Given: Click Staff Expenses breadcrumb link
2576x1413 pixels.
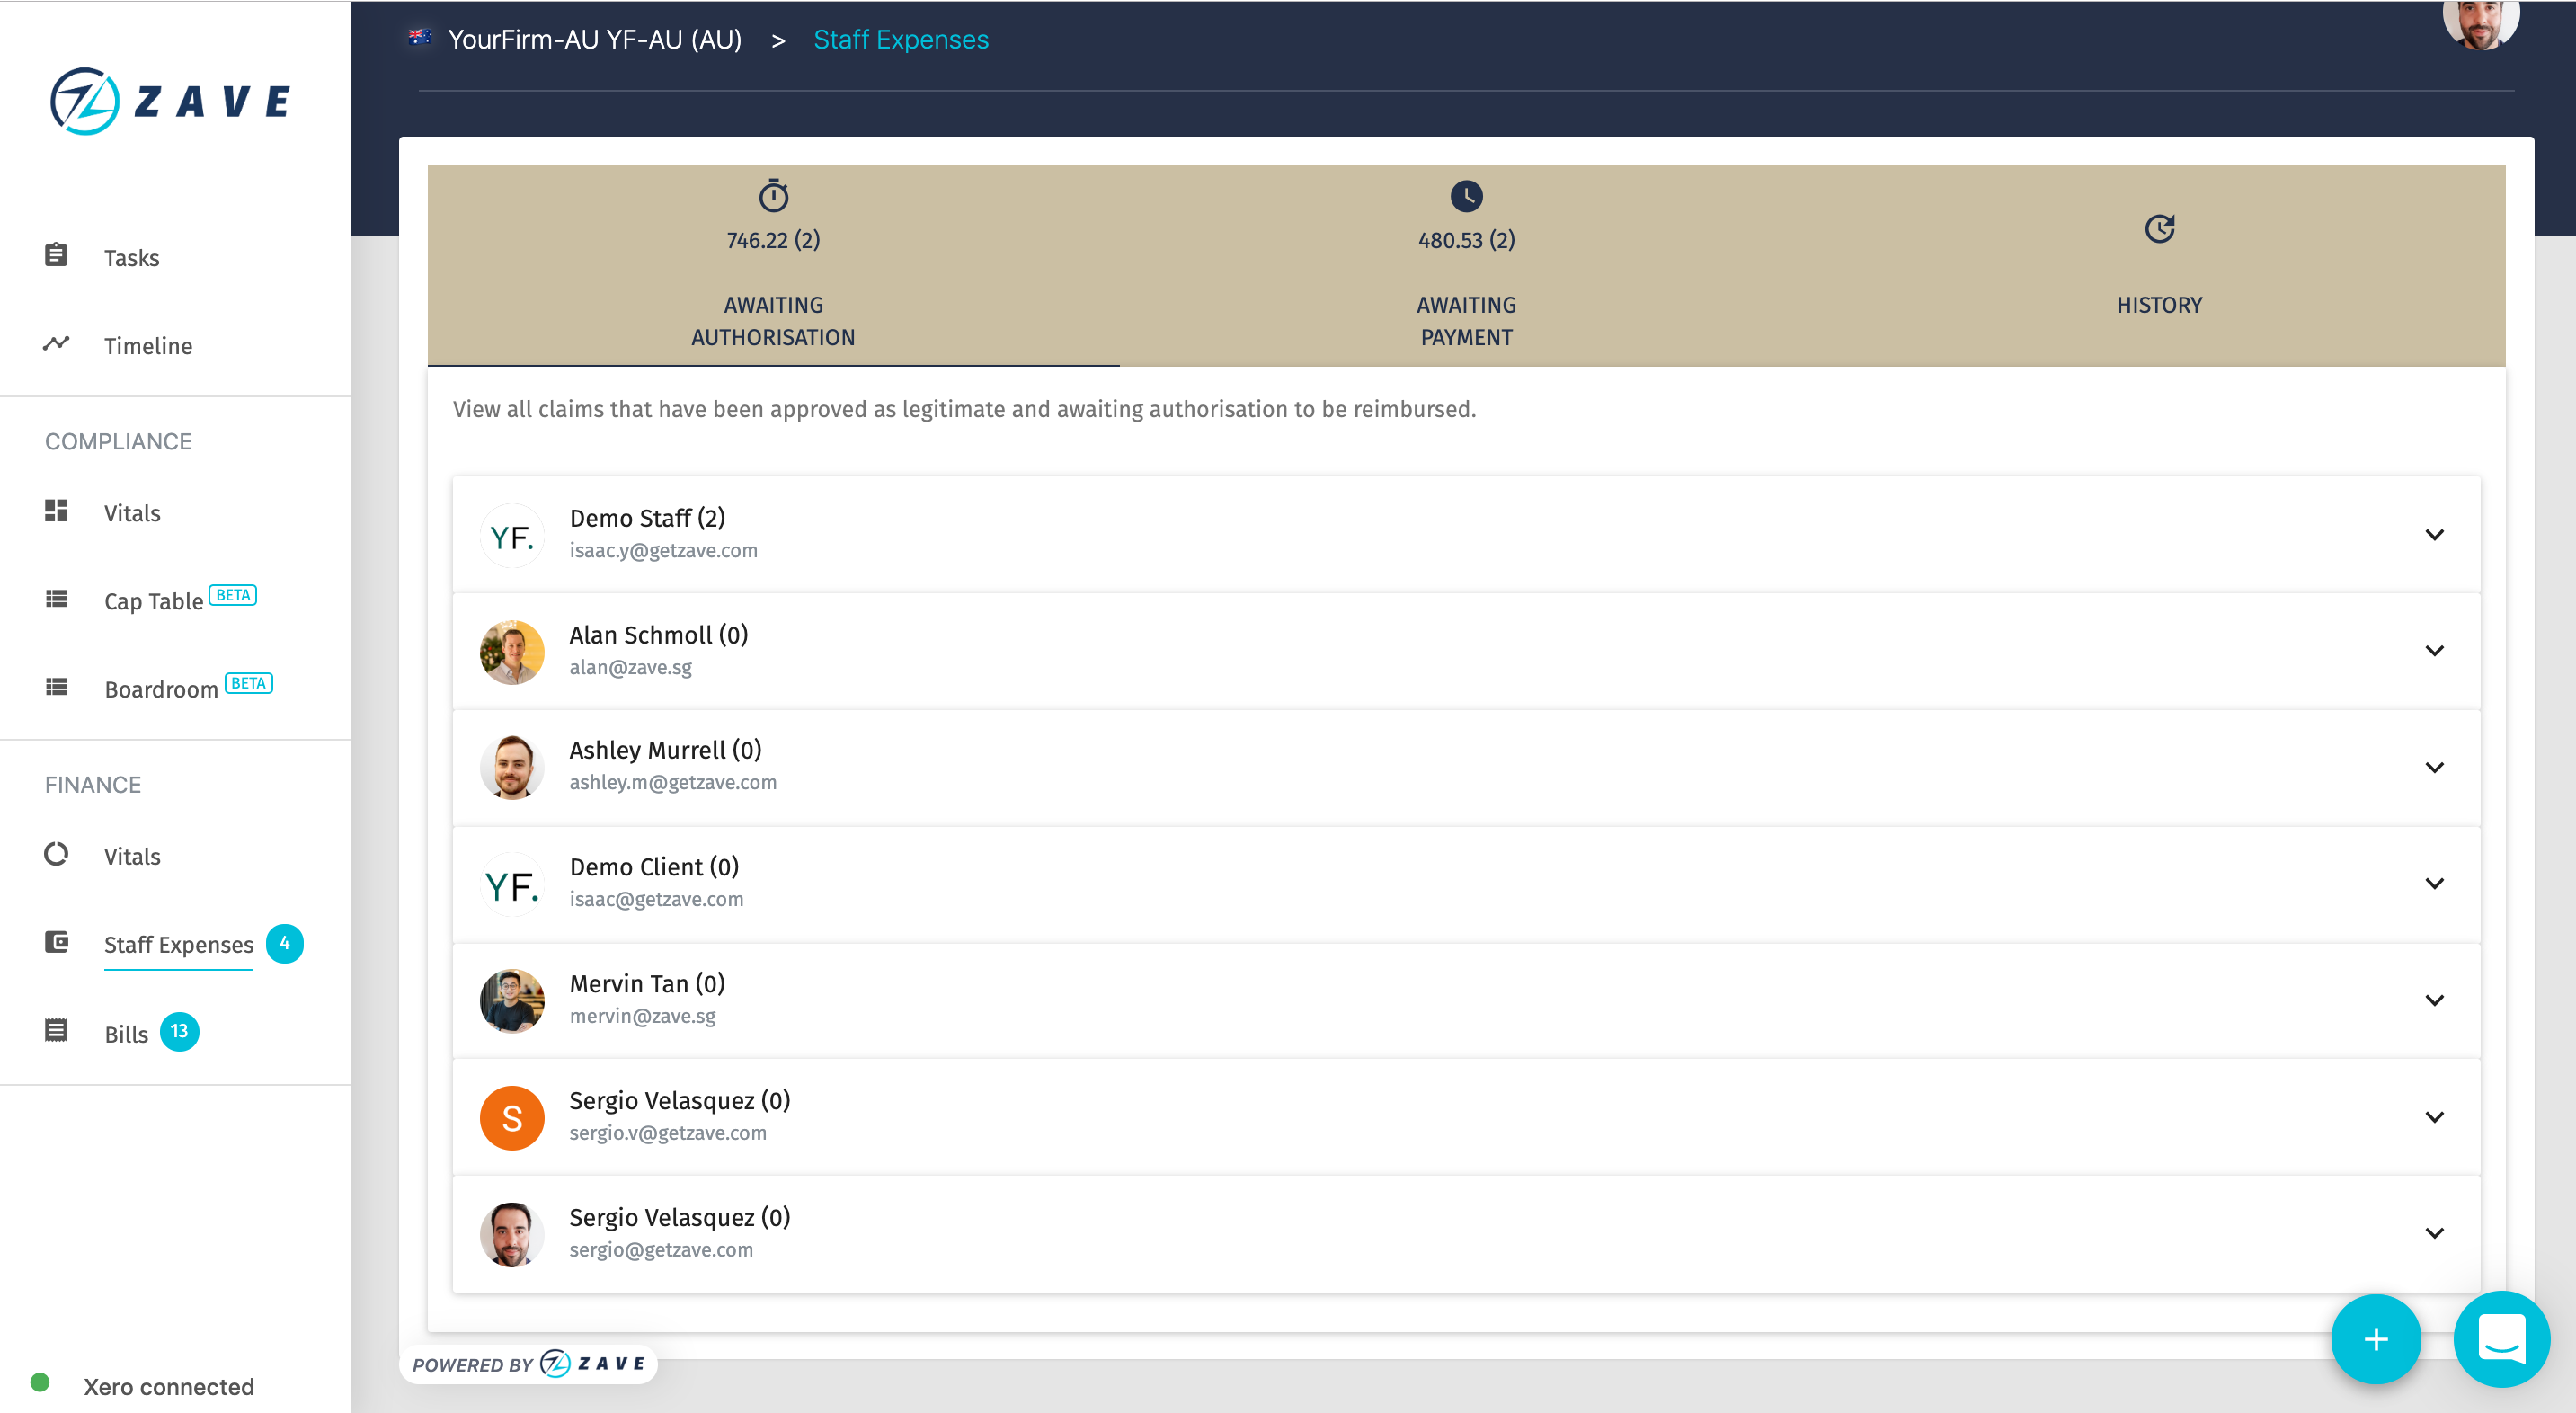Looking at the screenshot, I should [x=901, y=39].
